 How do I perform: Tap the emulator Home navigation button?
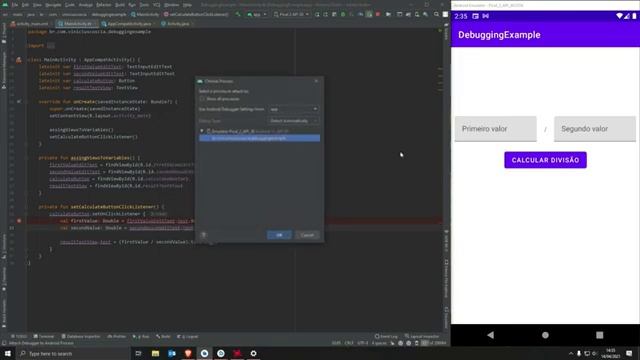(545, 335)
